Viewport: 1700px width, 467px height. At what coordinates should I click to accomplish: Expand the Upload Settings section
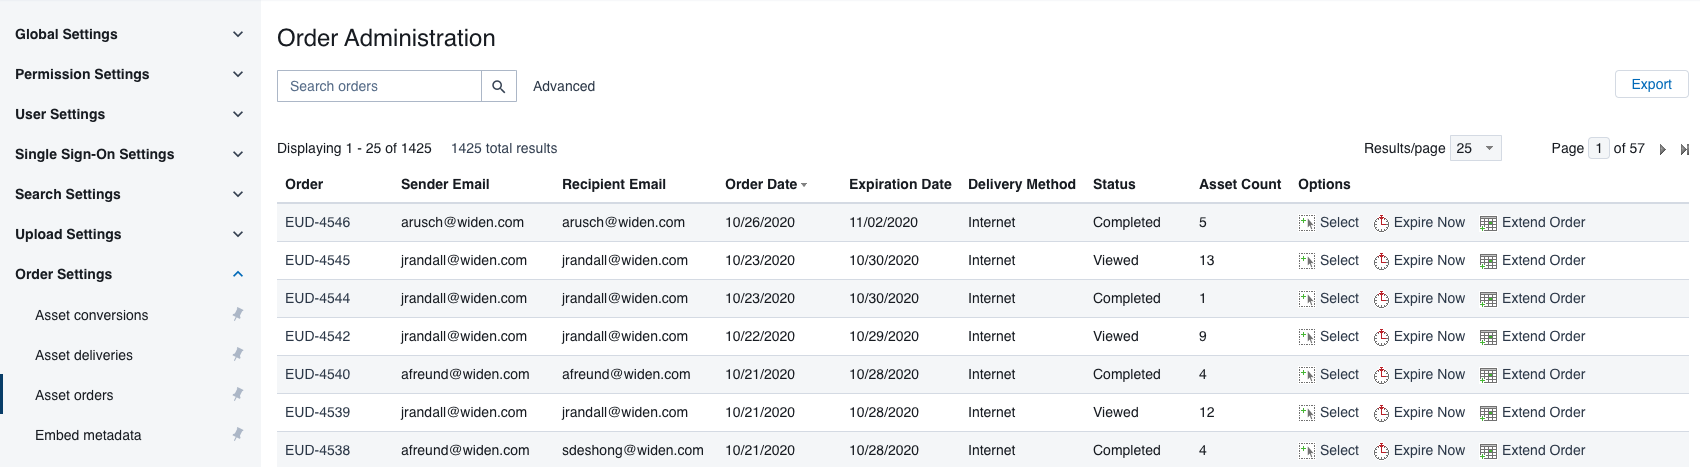point(238,234)
